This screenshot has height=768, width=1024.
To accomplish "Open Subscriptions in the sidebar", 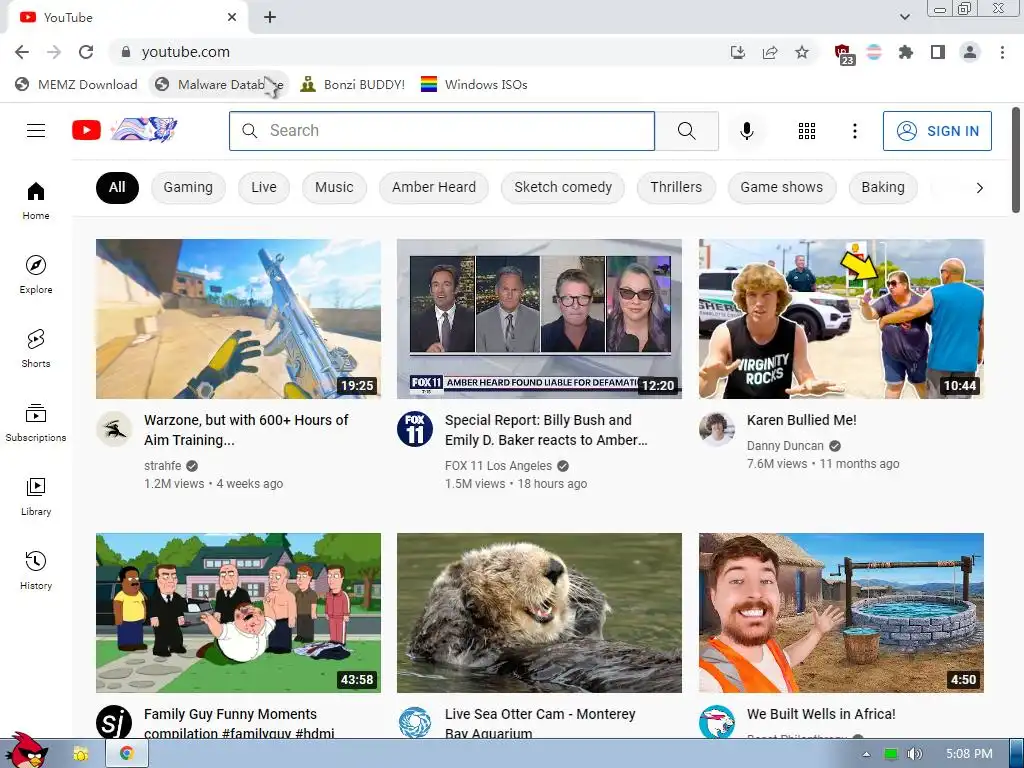I will click(36, 423).
